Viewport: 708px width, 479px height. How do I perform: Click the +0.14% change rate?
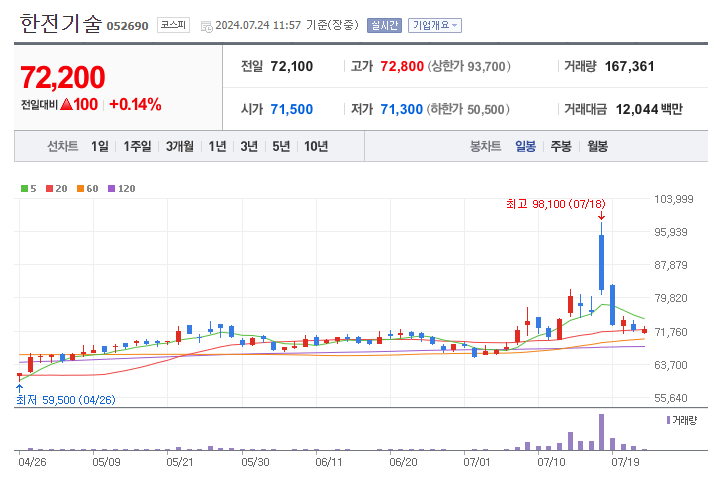pos(135,105)
